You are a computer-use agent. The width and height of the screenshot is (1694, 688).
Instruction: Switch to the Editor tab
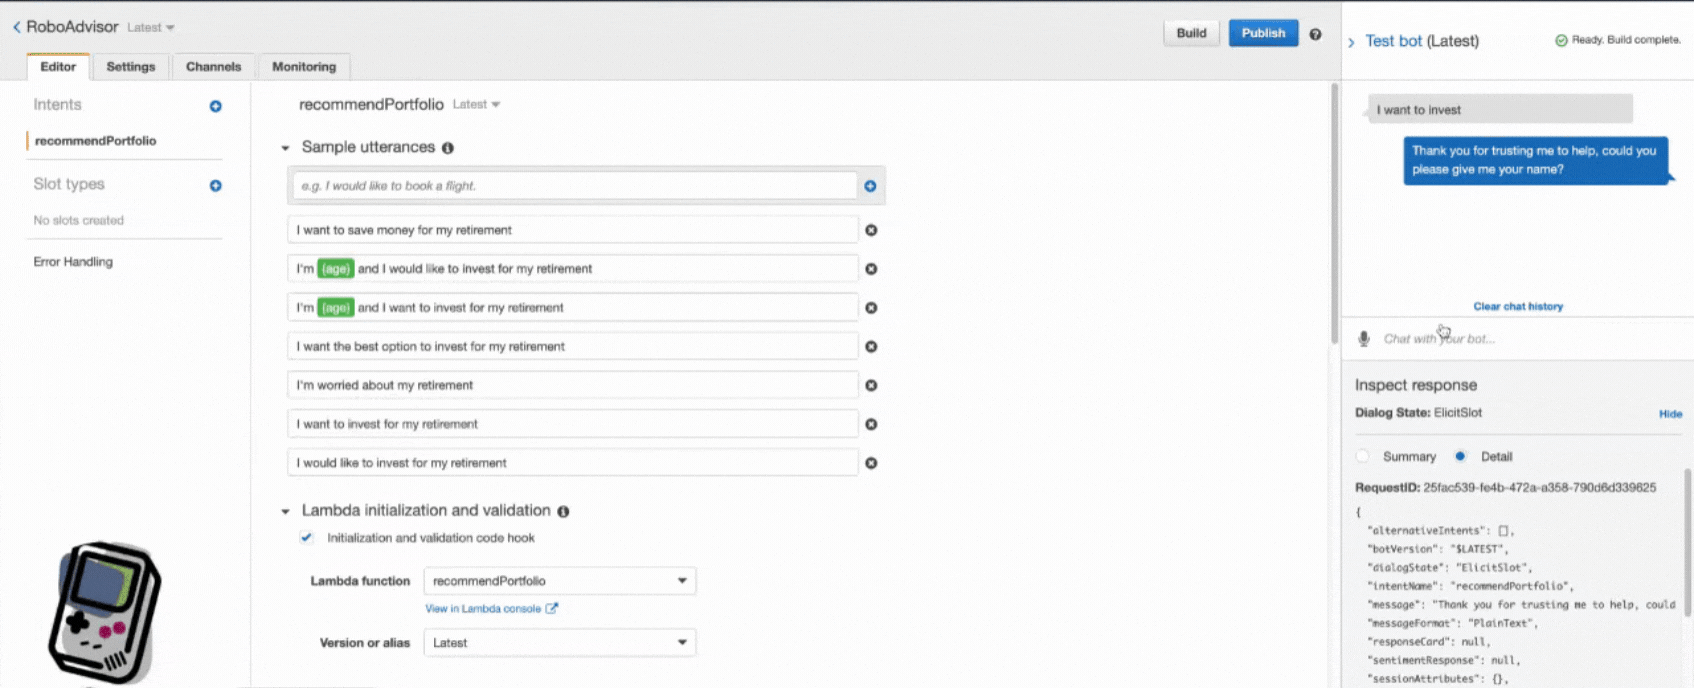[58, 67]
